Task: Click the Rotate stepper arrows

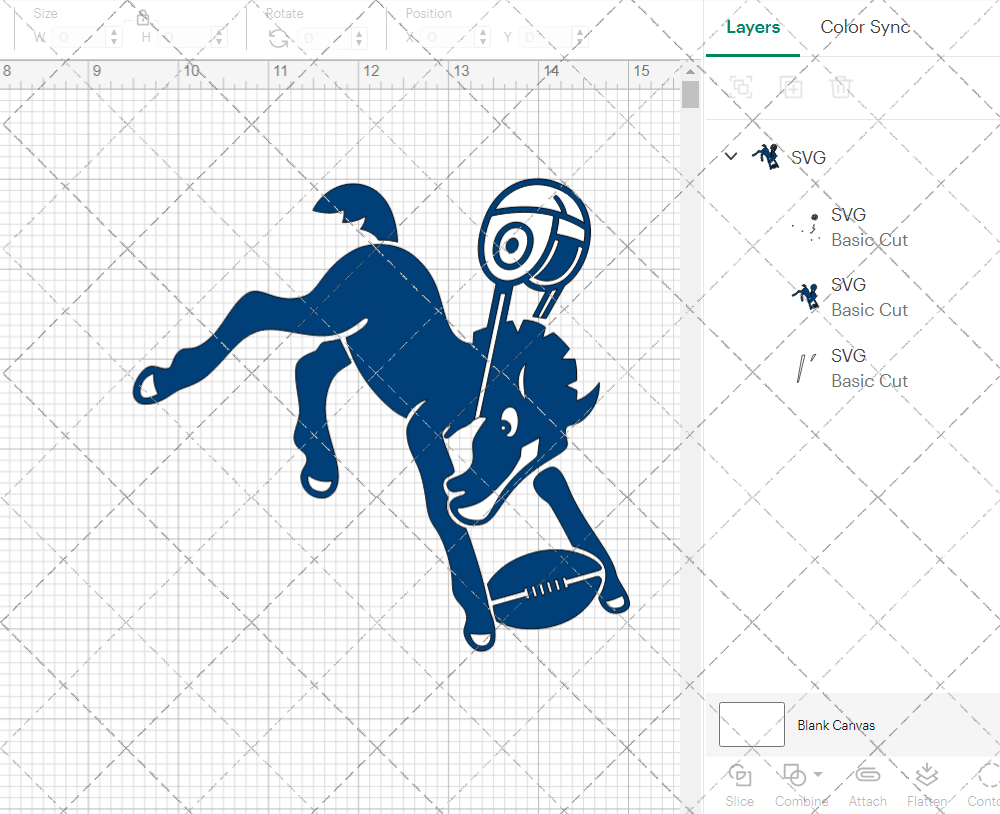Action: (359, 38)
